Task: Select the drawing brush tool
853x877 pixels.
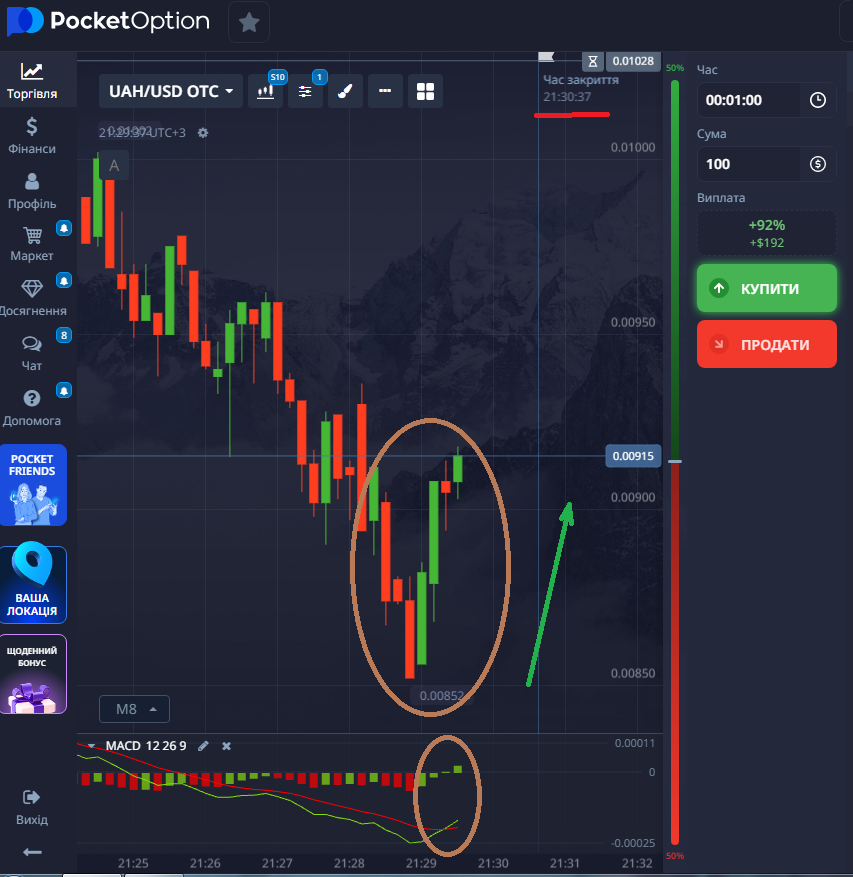Action: [x=345, y=91]
